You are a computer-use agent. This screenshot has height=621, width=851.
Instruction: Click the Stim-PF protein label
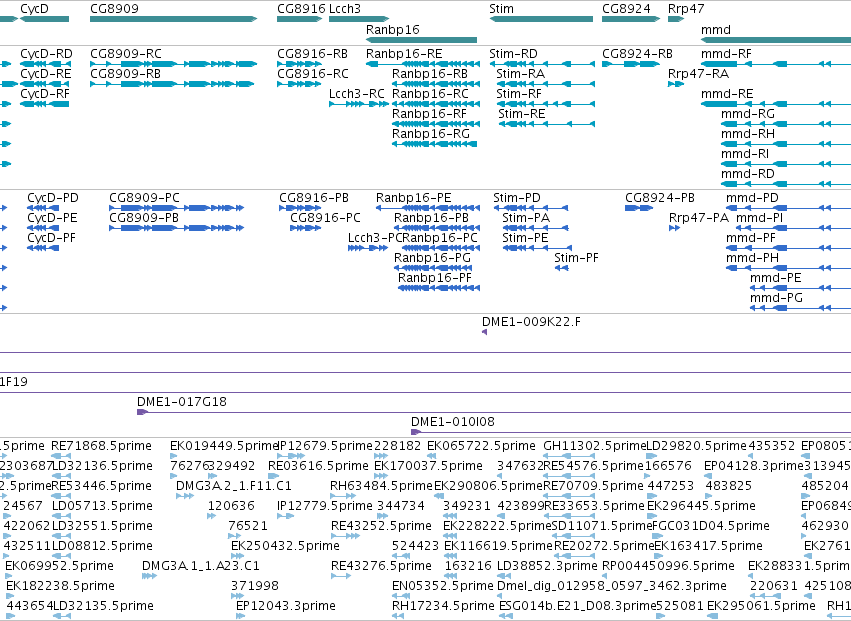[576, 257]
